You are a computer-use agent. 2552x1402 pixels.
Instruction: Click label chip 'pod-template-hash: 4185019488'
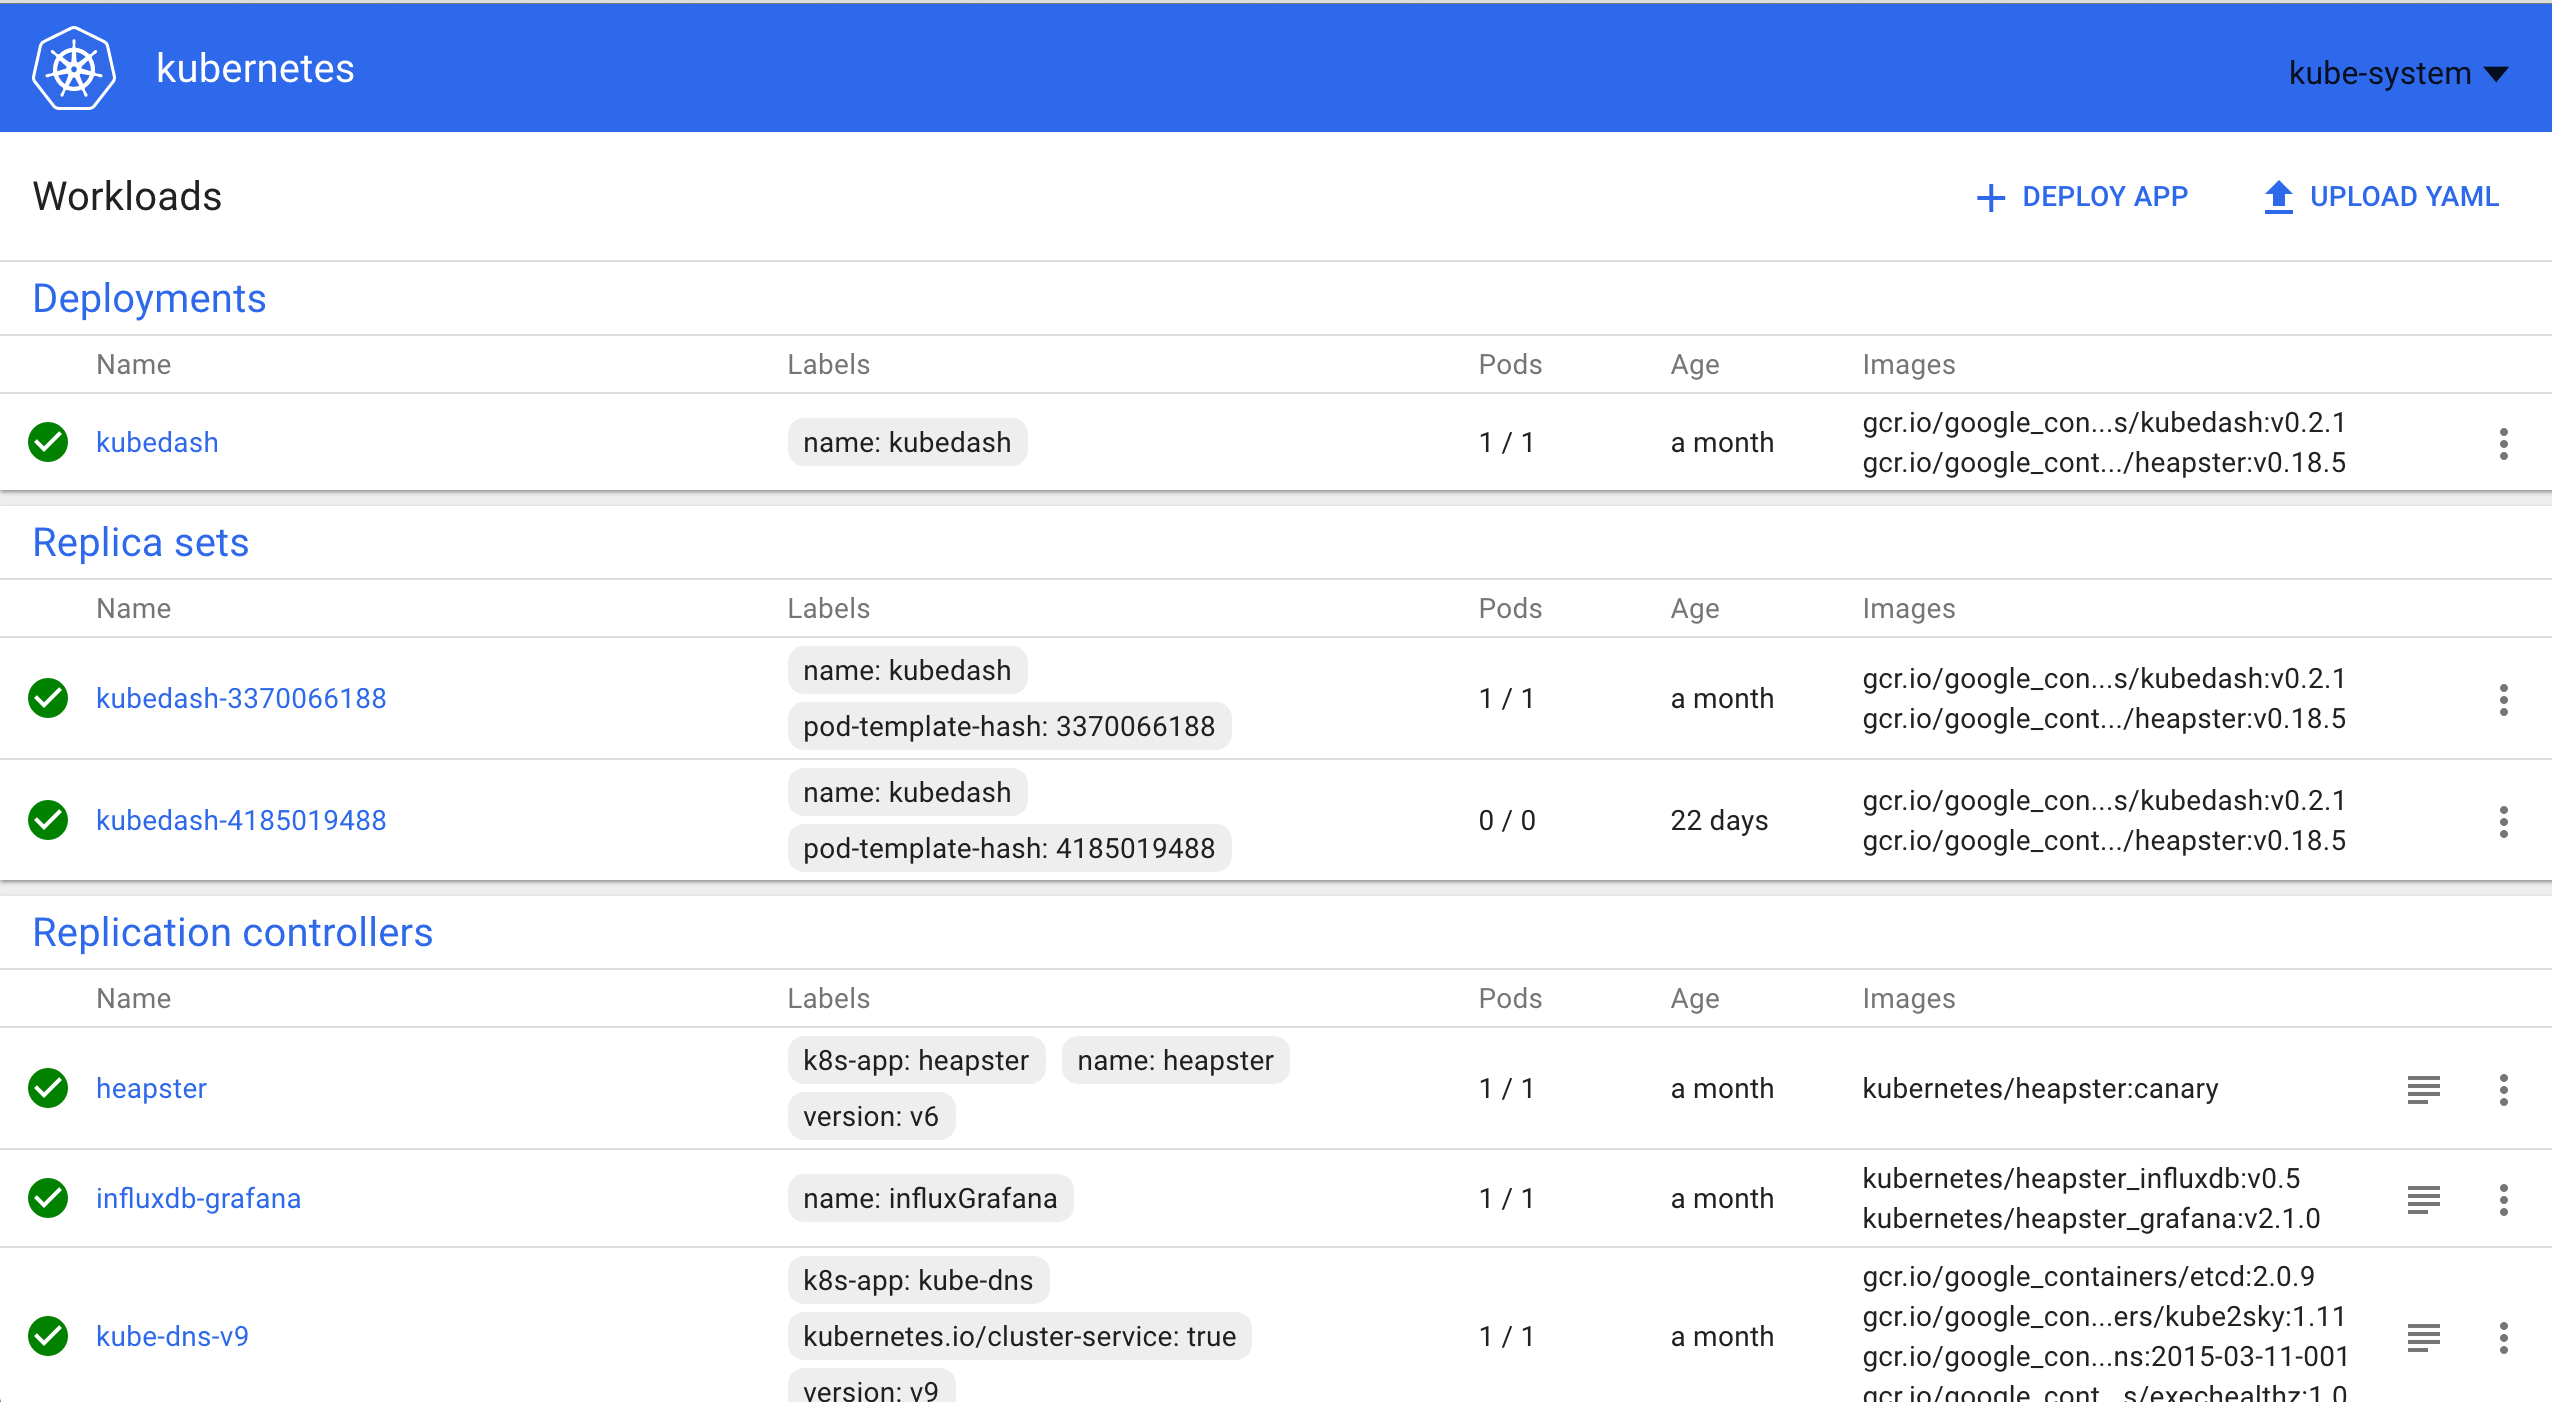click(x=1009, y=848)
